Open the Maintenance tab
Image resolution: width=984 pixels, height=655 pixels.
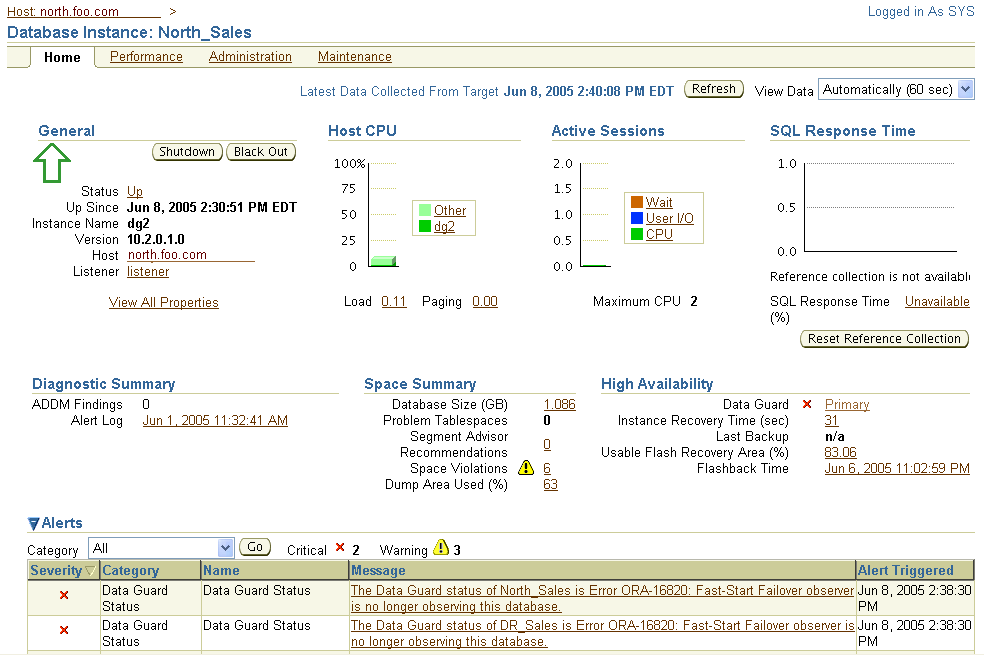pos(354,57)
